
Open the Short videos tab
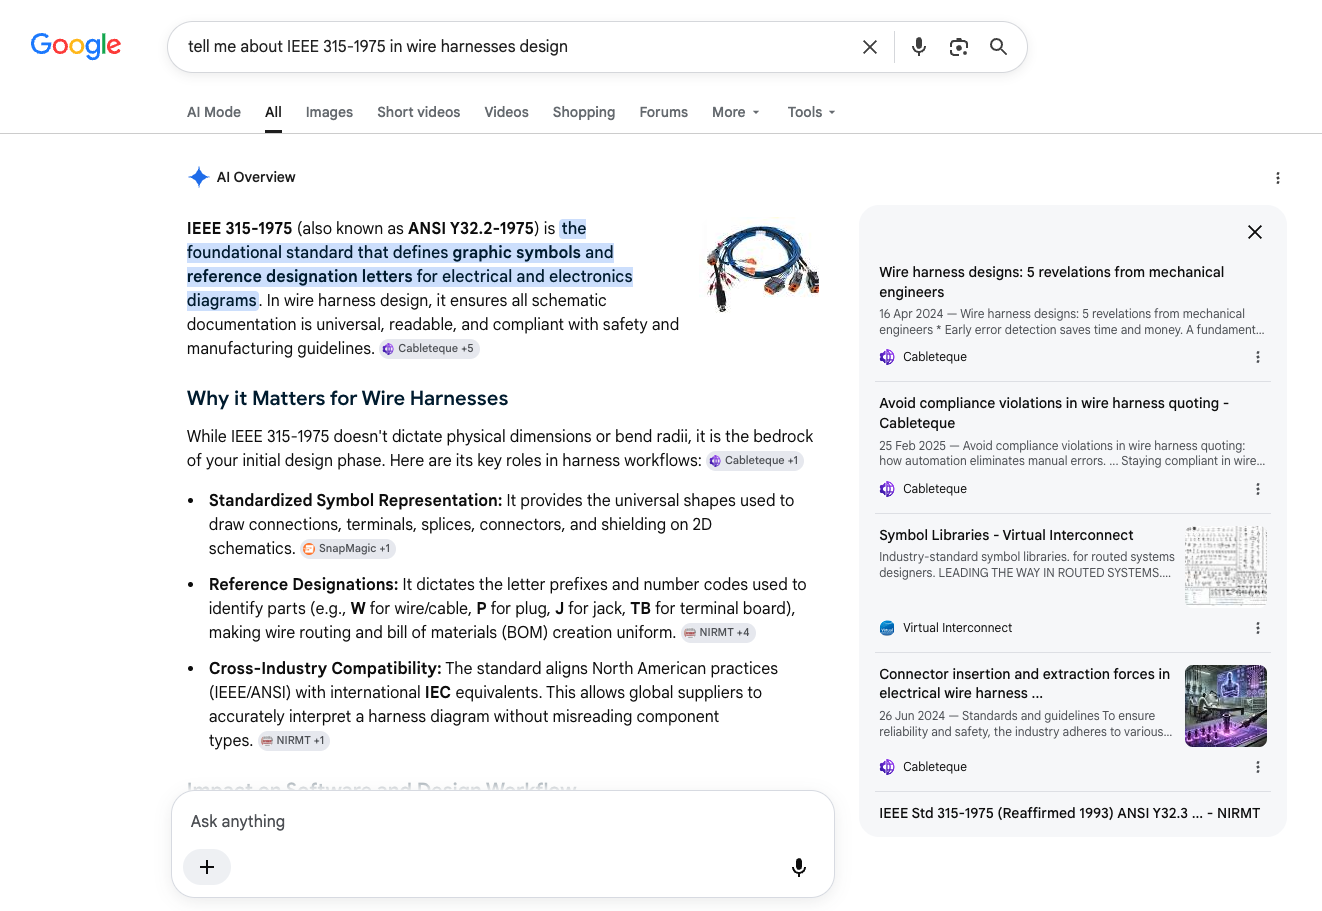[x=419, y=112]
